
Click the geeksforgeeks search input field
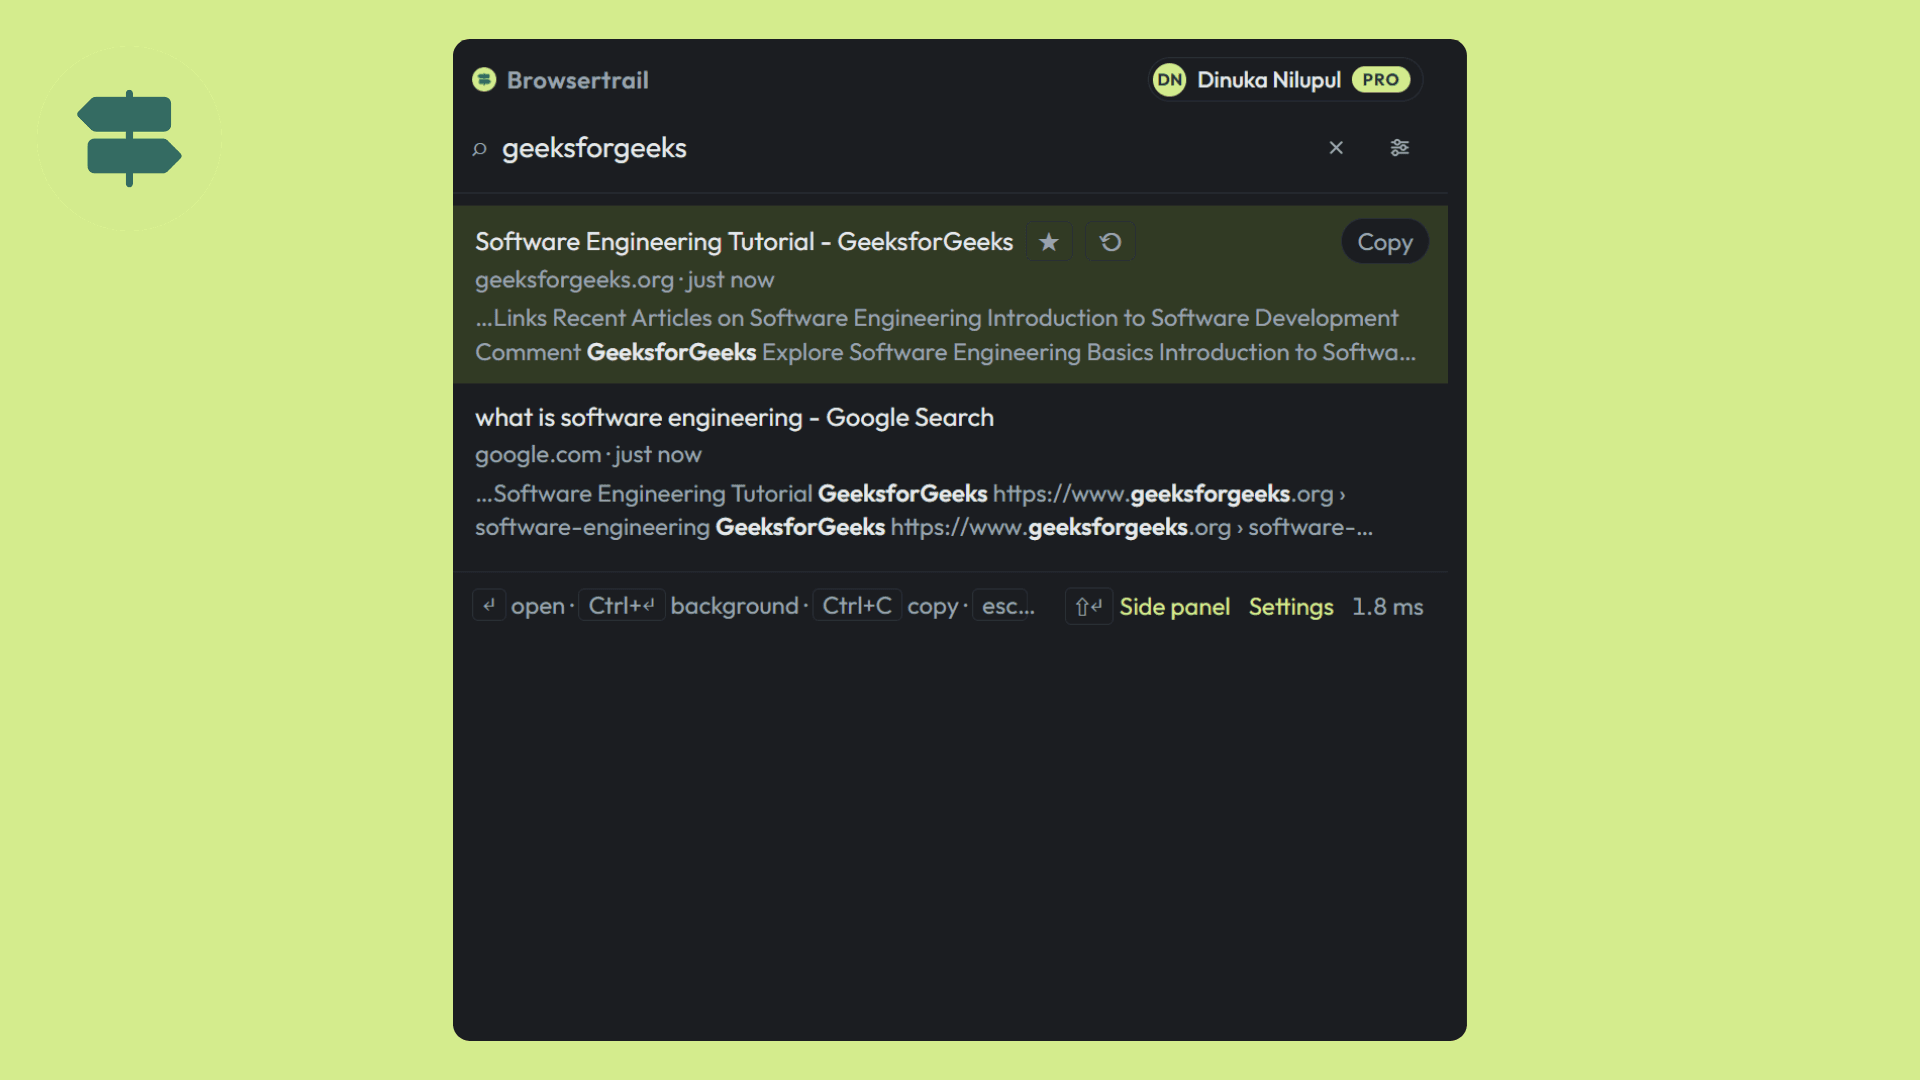(x=900, y=148)
